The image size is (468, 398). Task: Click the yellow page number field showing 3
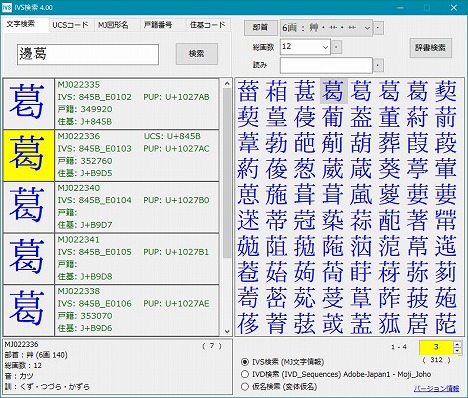coord(436,347)
